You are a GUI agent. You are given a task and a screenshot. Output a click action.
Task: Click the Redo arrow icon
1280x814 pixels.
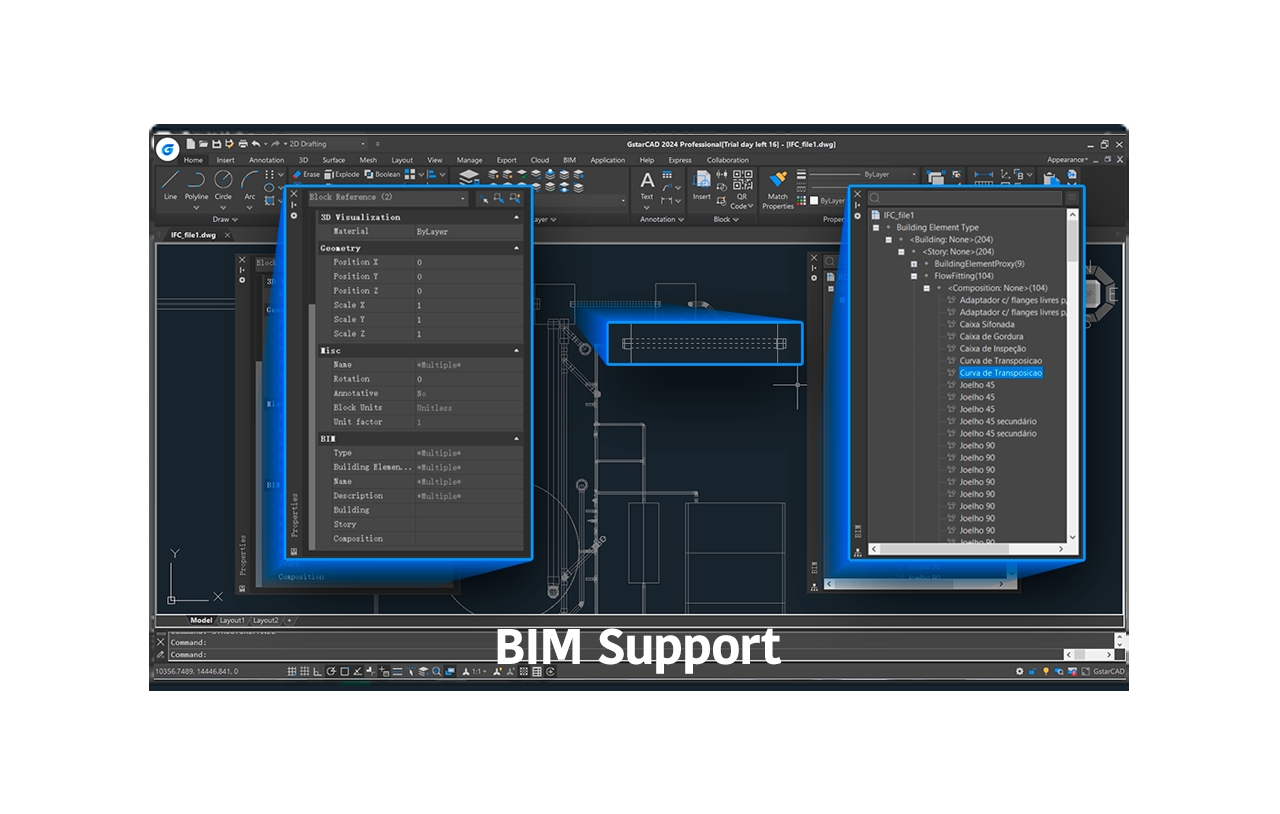(x=274, y=144)
